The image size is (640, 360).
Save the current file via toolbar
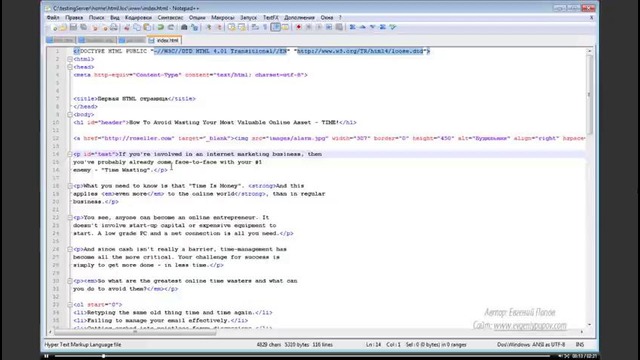click(73, 27)
